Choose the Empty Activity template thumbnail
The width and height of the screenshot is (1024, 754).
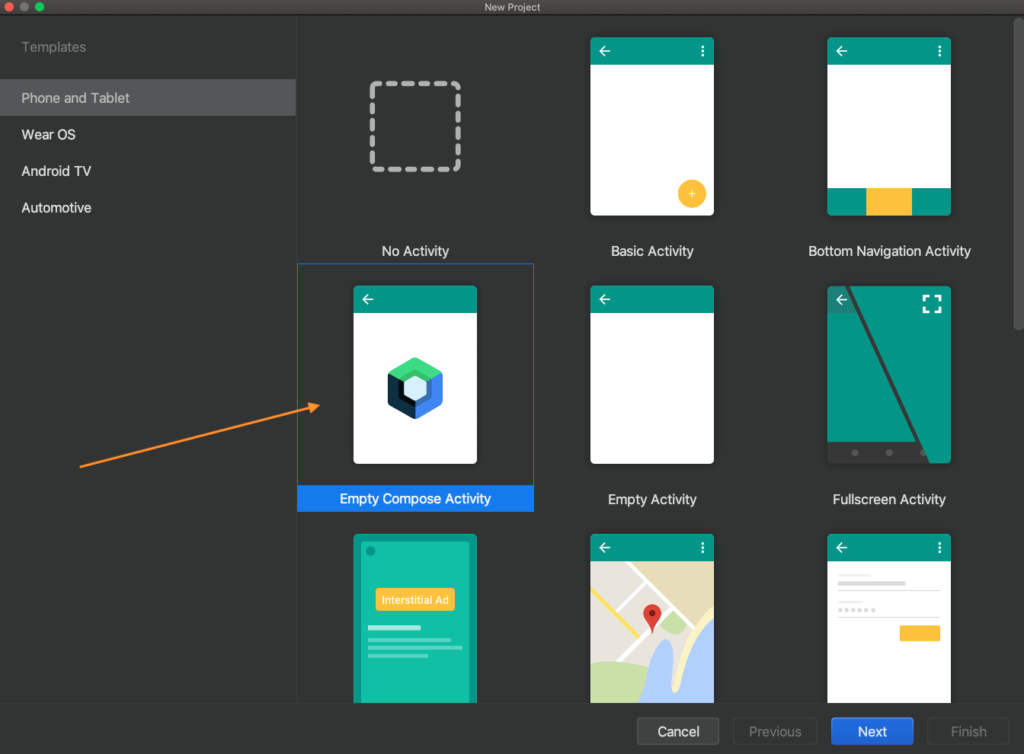(652, 375)
